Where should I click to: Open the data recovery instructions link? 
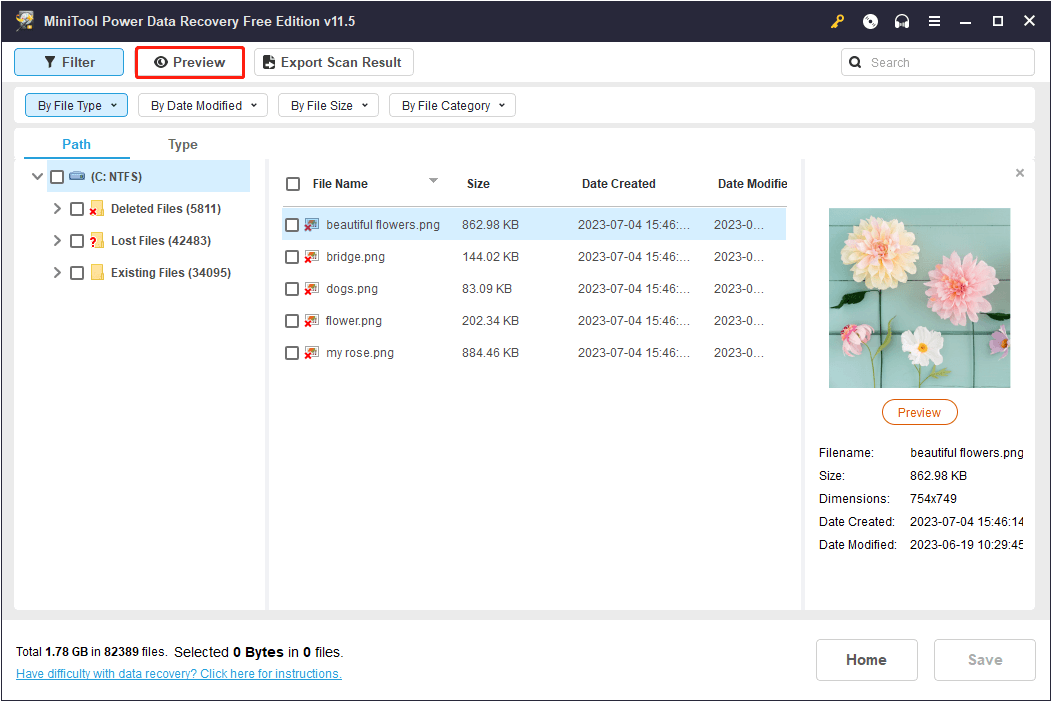(x=179, y=673)
